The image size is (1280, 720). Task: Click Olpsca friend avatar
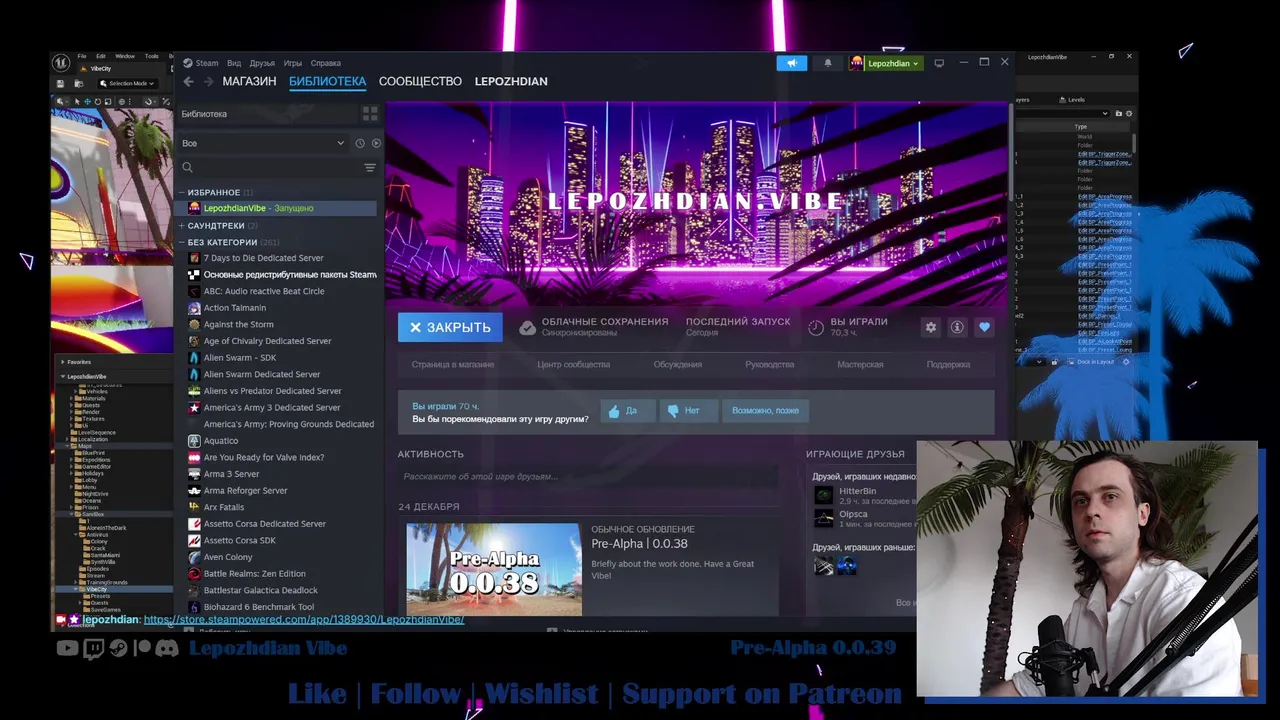click(x=823, y=518)
